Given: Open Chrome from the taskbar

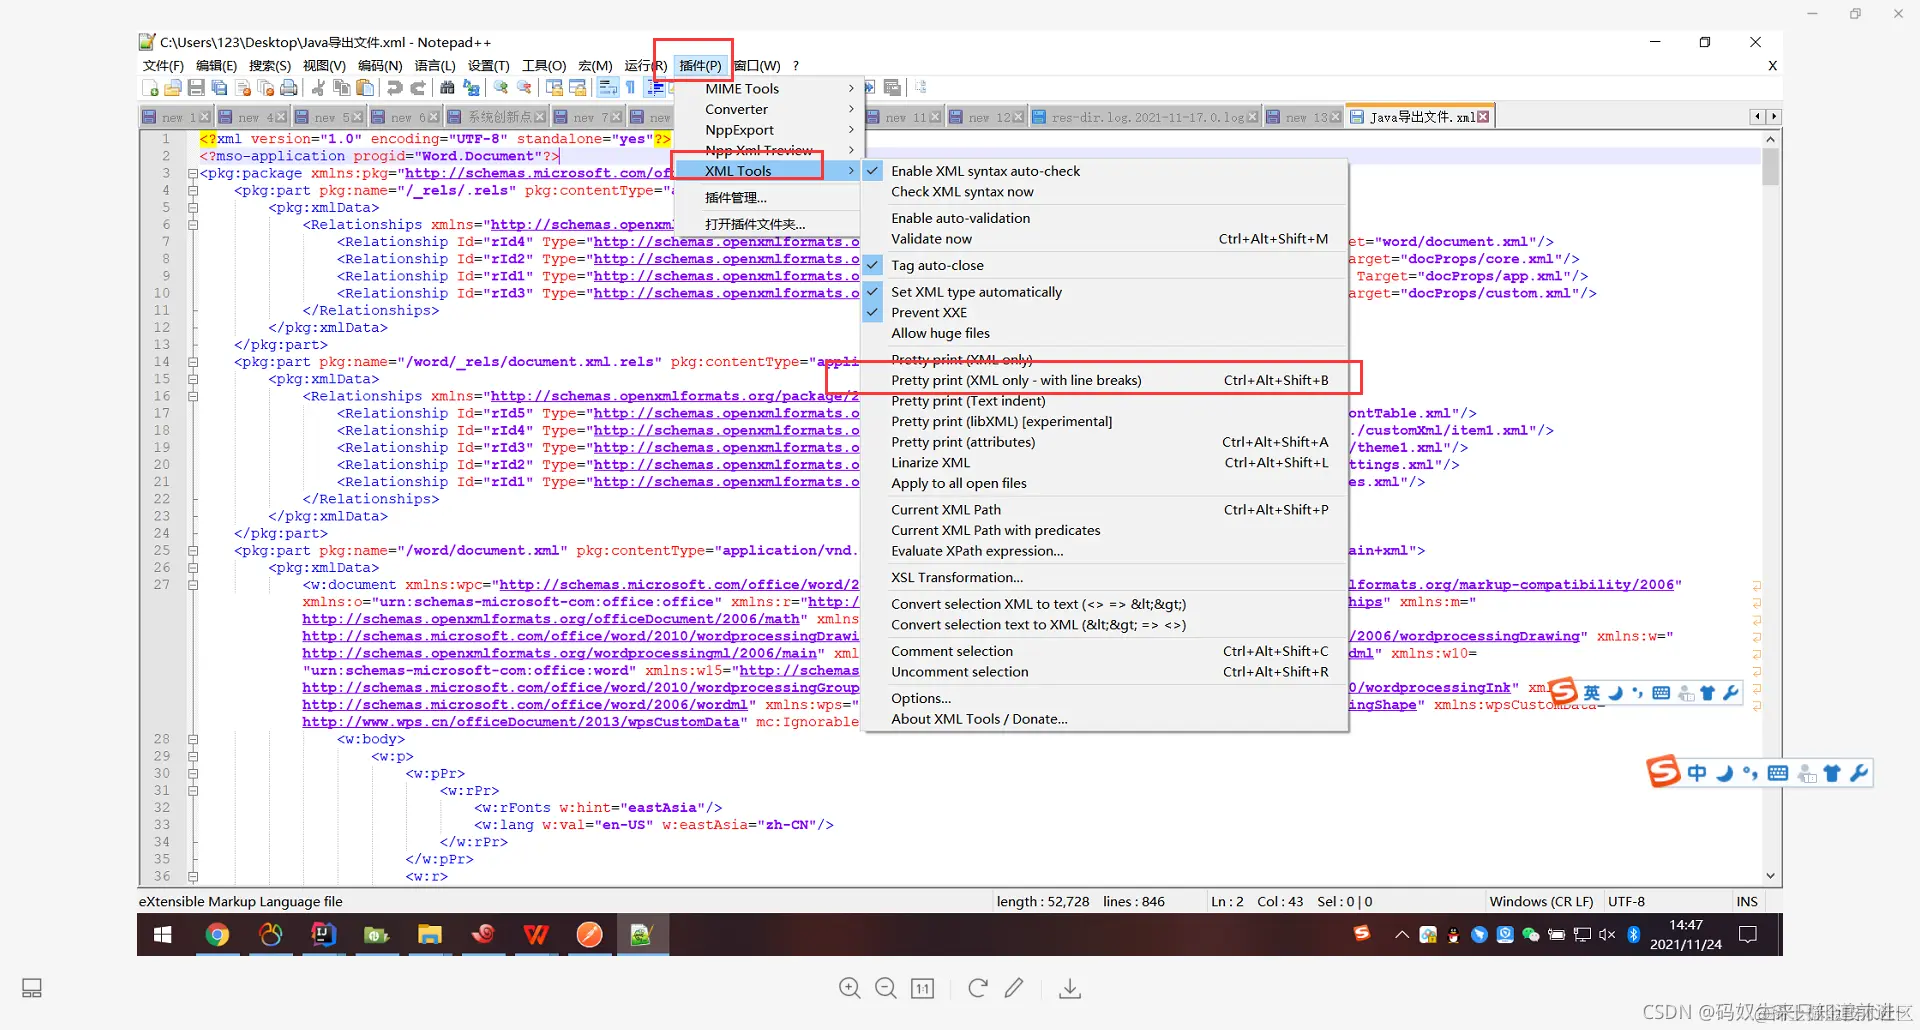Looking at the screenshot, I should point(217,934).
